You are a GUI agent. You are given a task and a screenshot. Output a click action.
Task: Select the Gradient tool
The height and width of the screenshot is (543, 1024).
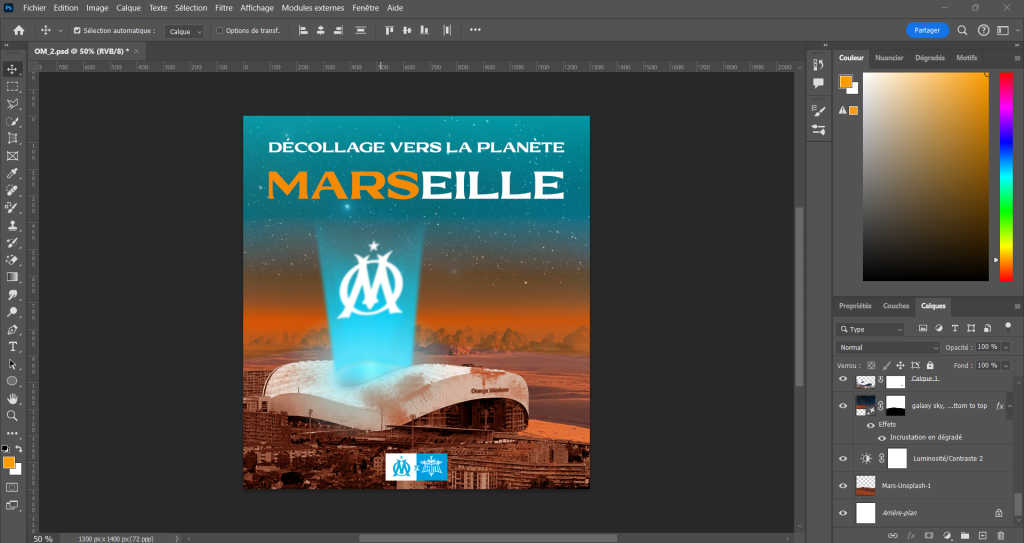point(12,277)
